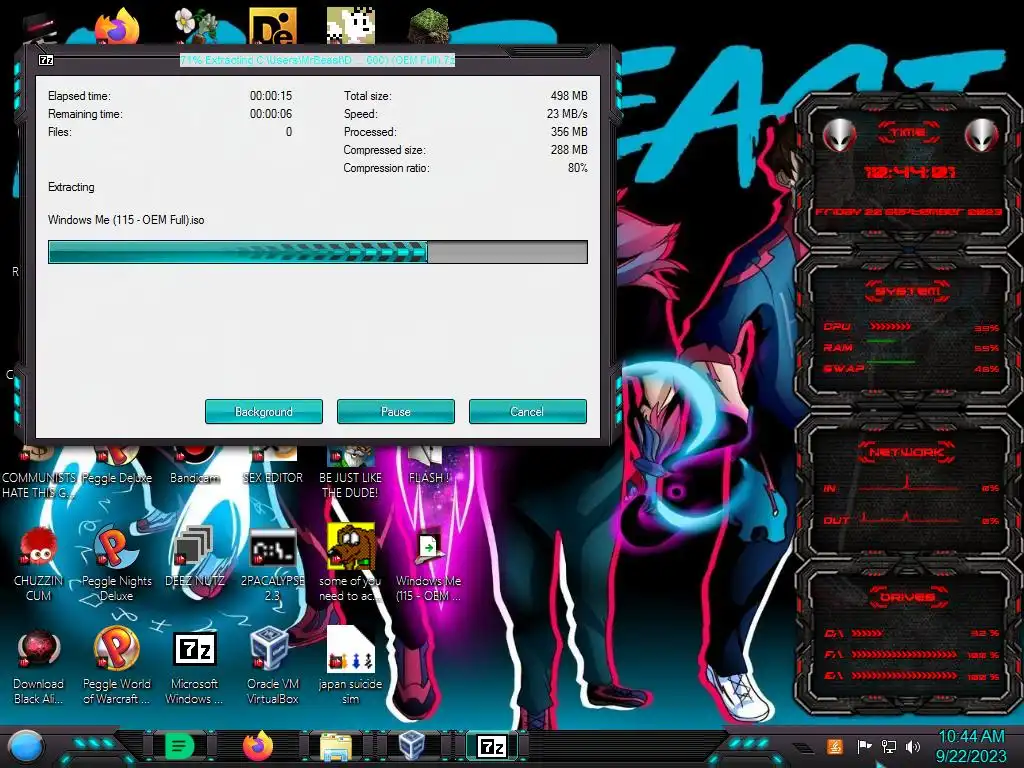
Task: Click the COMMUNISTS HATE THIS G... desktop label
Action: coord(39,485)
